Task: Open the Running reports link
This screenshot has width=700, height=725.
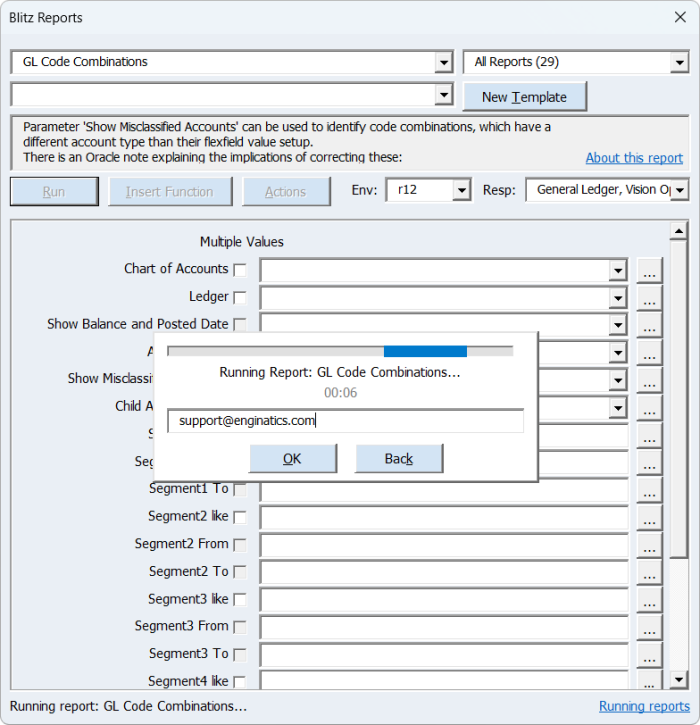Action: point(644,706)
